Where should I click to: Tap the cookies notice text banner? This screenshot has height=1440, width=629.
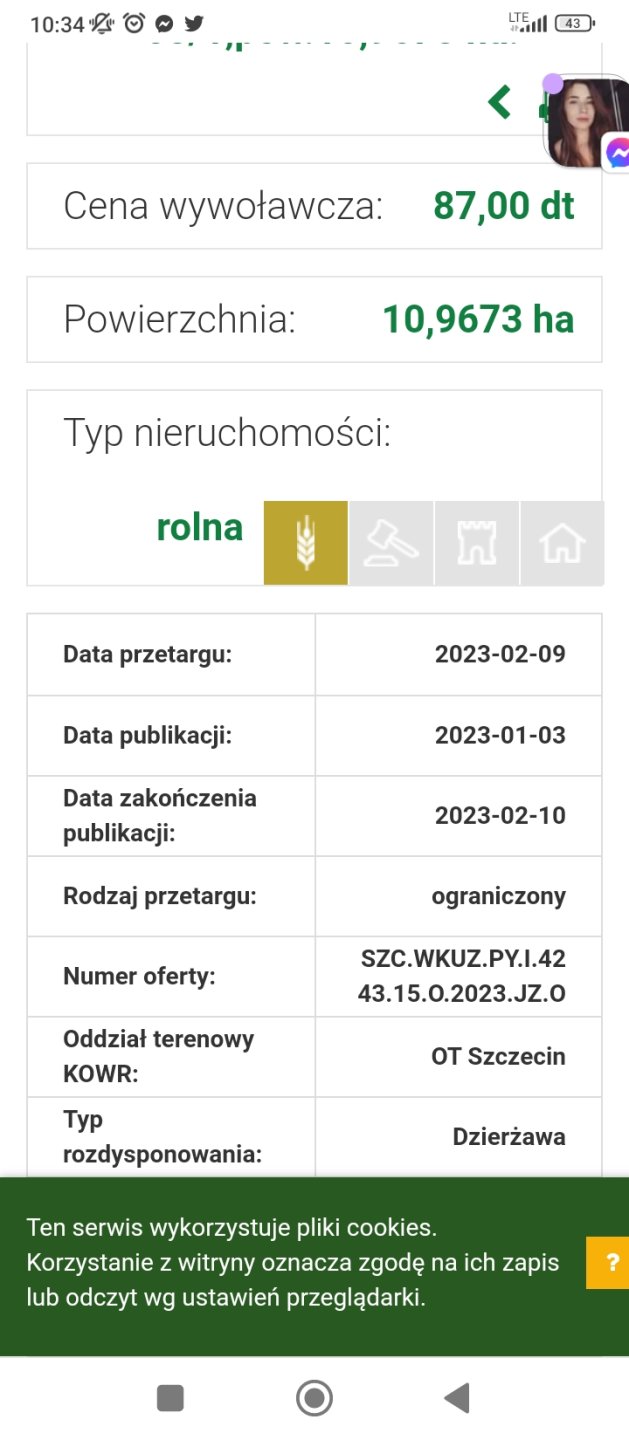tap(292, 1263)
